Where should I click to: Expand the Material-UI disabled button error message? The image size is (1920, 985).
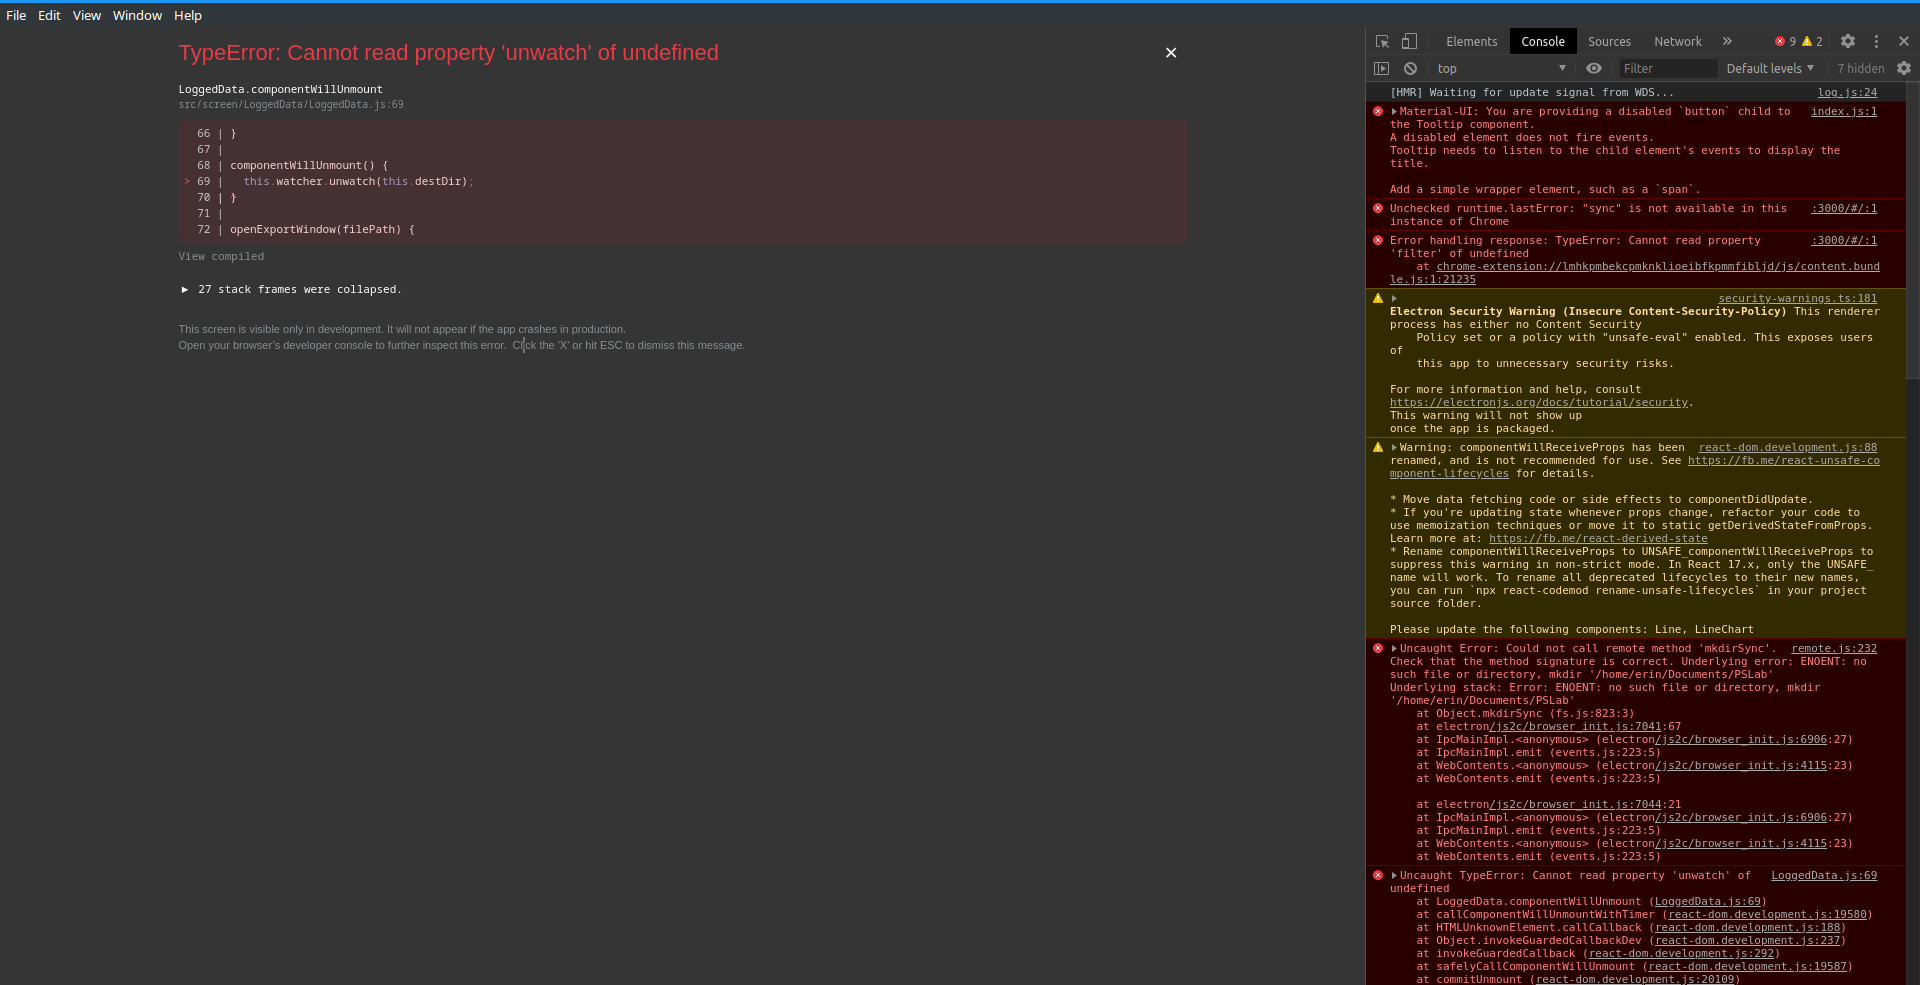(x=1394, y=112)
